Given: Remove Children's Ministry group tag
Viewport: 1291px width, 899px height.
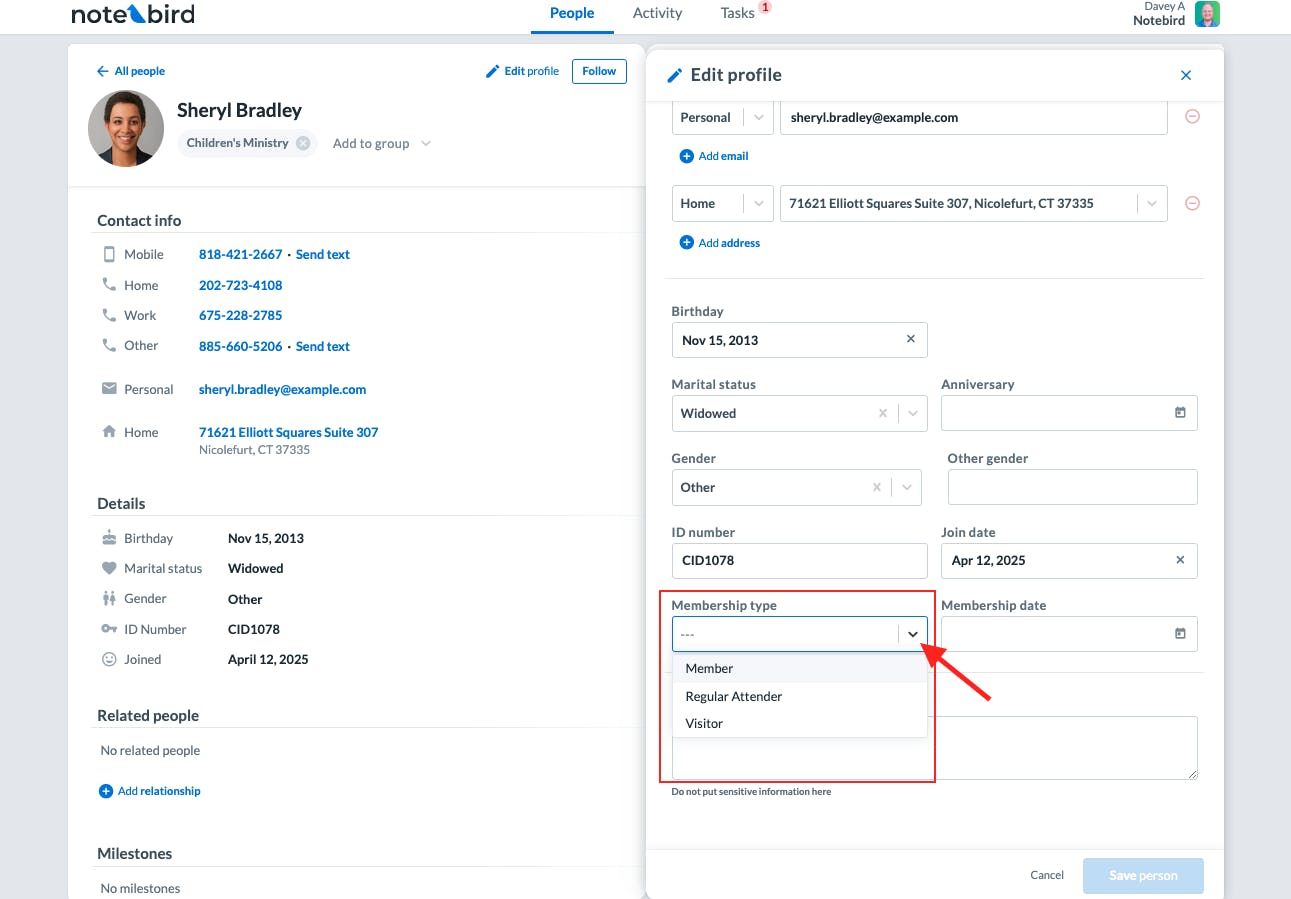Looking at the screenshot, I should click(x=303, y=143).
